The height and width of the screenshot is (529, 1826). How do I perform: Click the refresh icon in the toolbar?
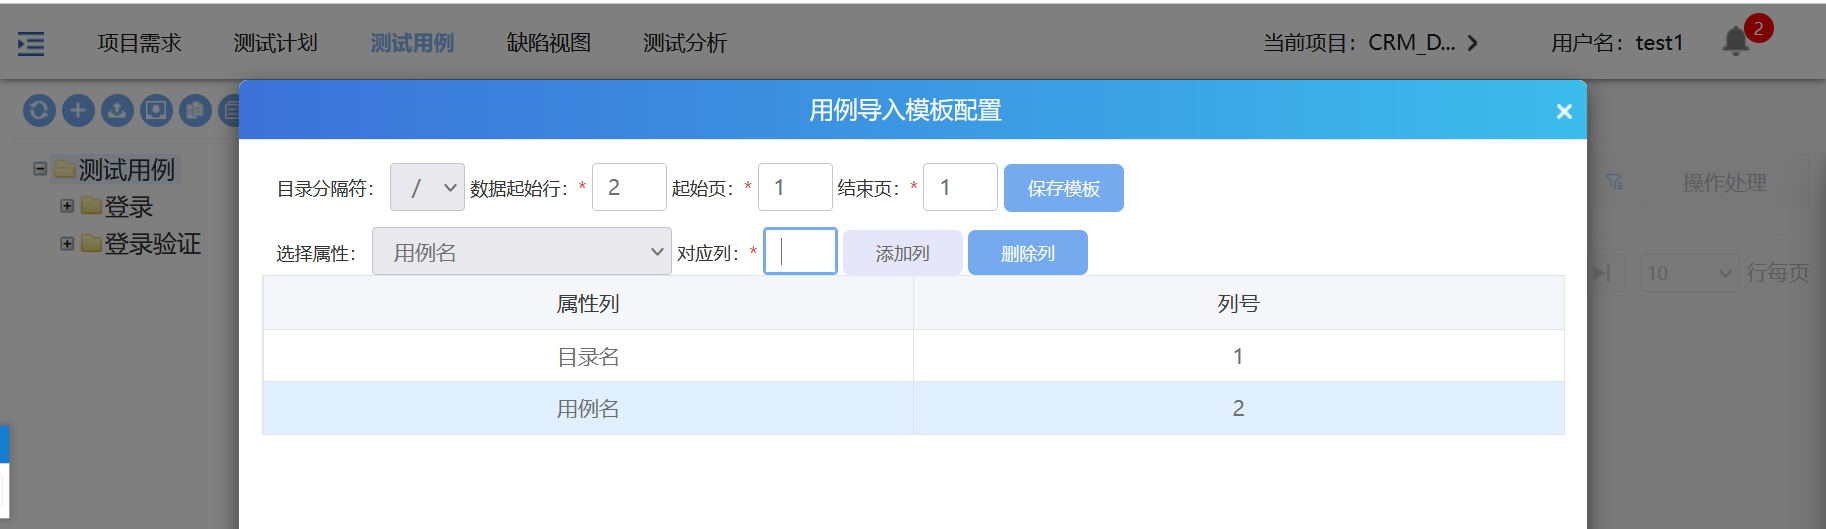(x=39, y=110)
